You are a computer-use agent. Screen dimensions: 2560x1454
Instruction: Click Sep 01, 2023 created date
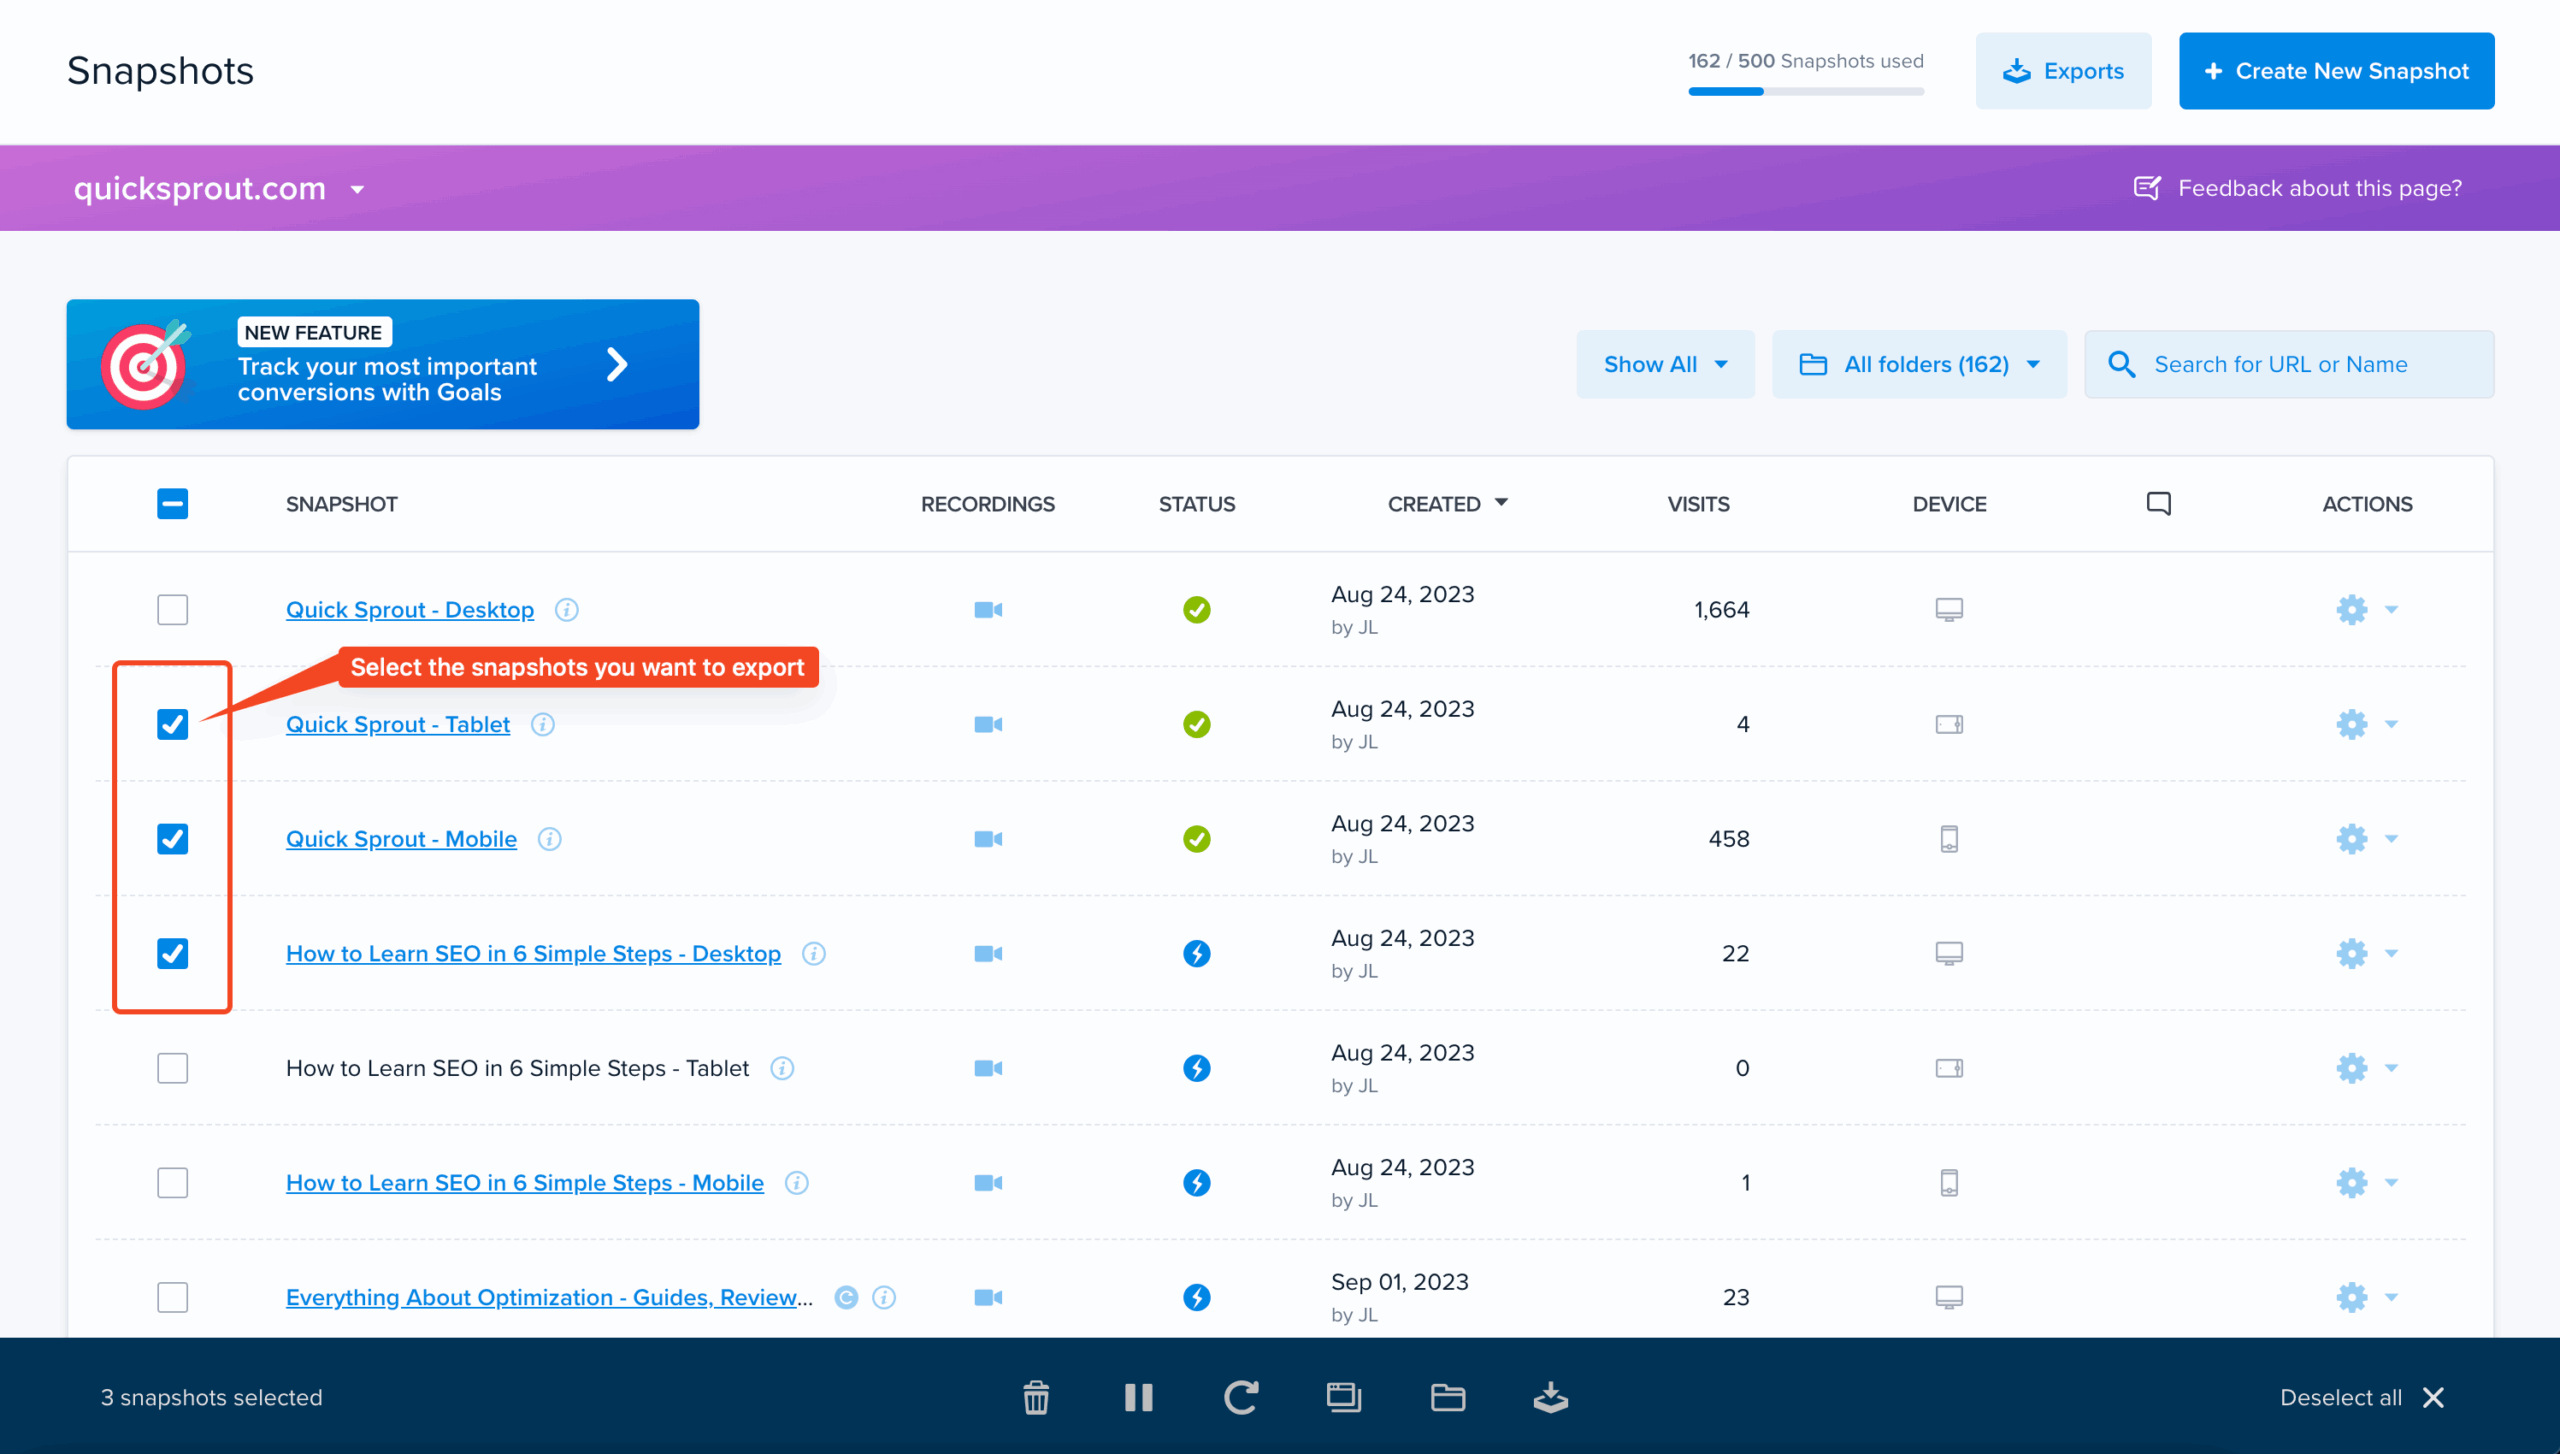click(x=1399, y=1281)
